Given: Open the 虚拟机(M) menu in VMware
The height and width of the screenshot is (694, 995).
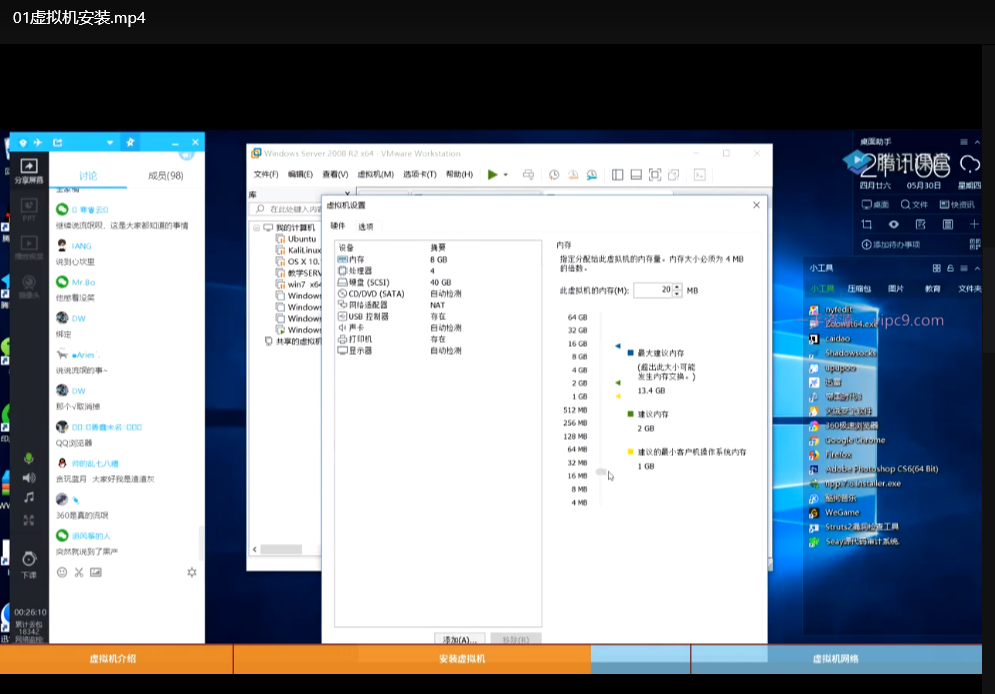Looking at the screenshot, I should (376, 174).
